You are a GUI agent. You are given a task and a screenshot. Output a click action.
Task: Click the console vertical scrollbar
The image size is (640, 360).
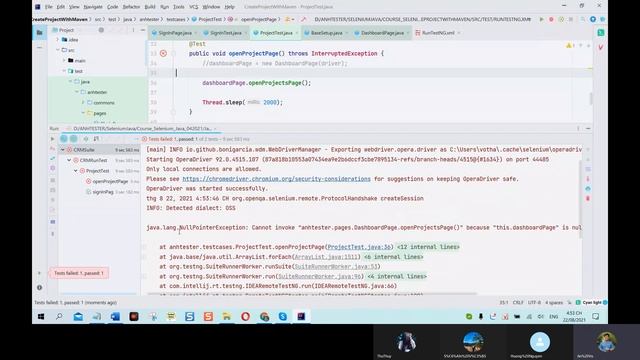580,199
